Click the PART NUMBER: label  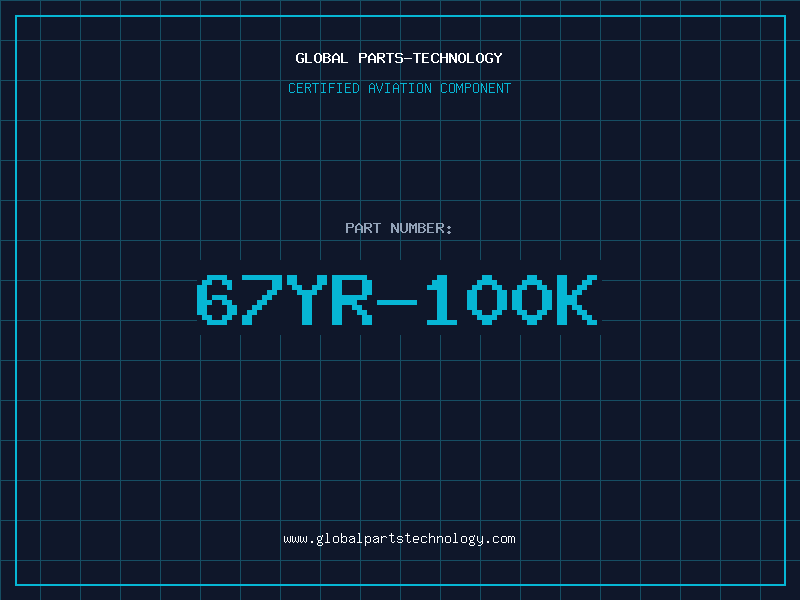399,228
